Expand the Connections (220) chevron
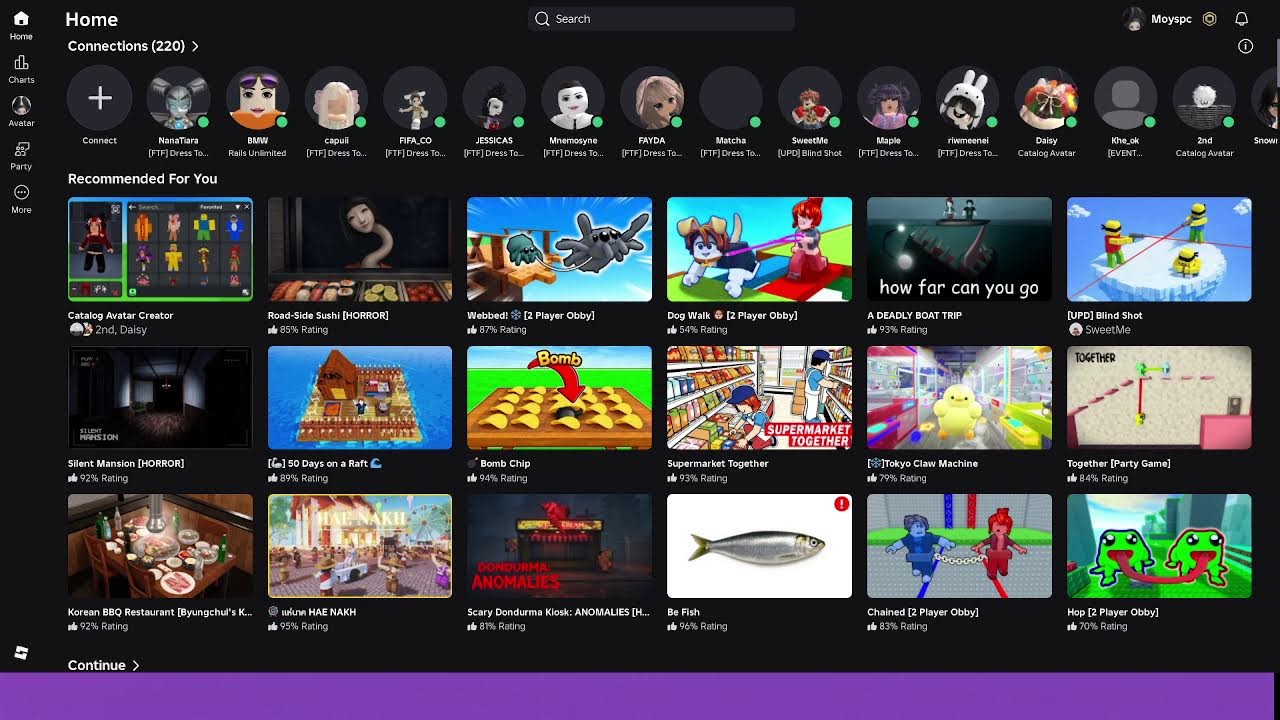 195,46
